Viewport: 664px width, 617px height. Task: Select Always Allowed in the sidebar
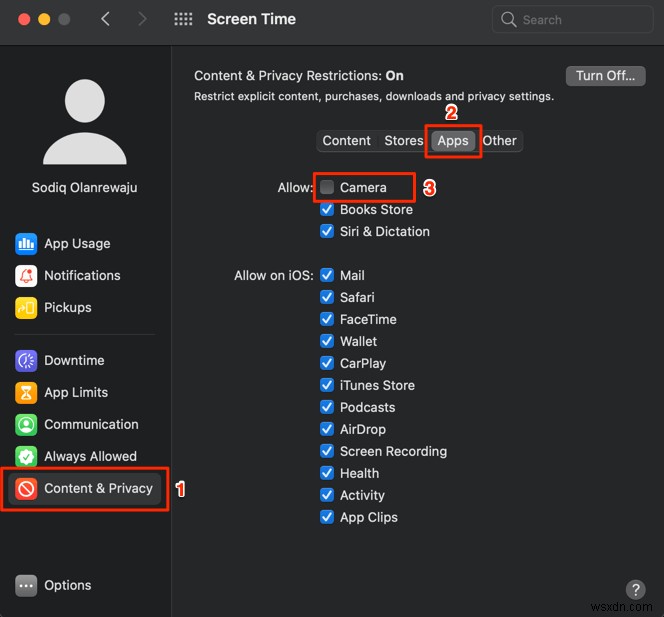[85, 457]
